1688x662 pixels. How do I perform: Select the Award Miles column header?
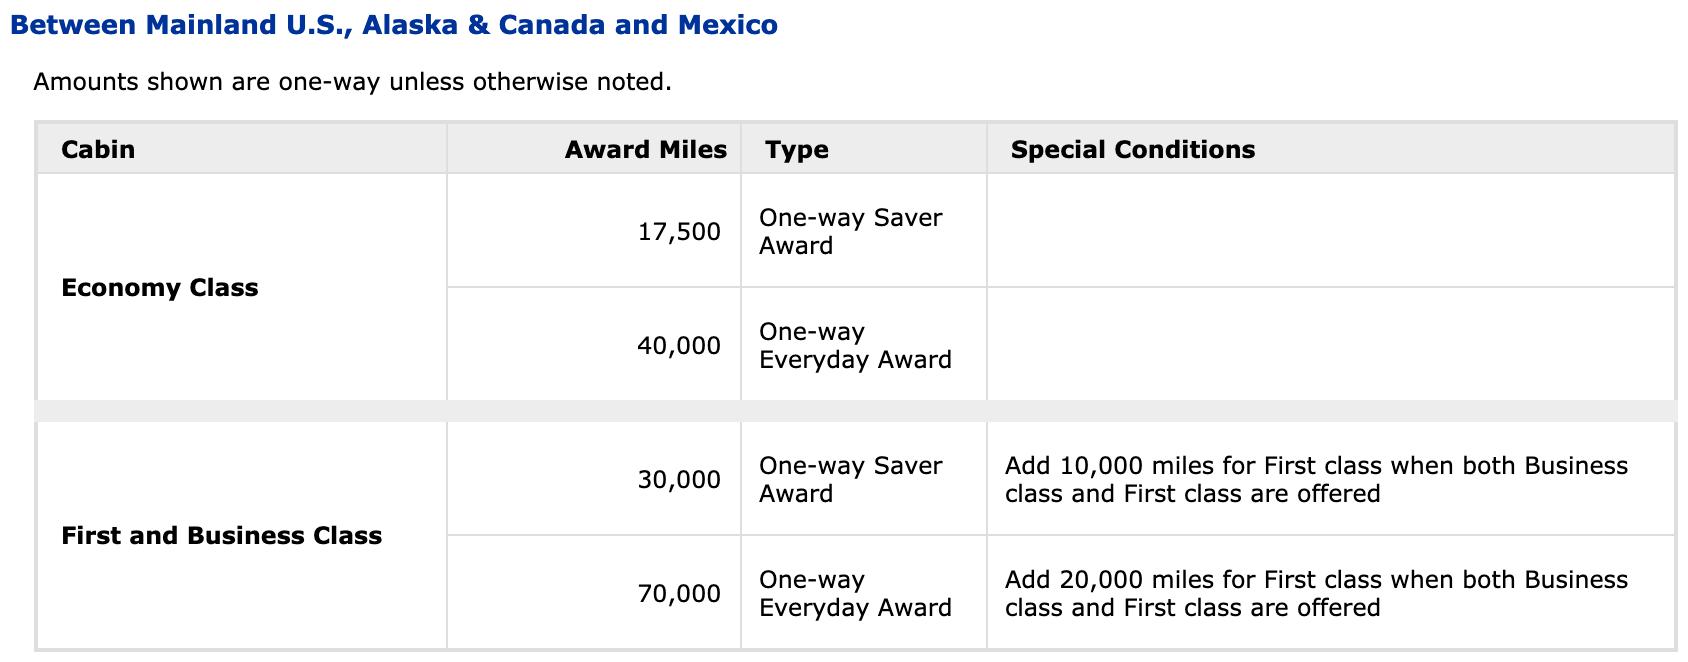[x=645, y=150]
